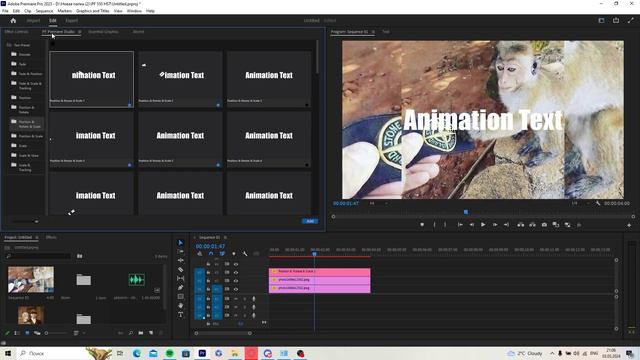Add a marker in the timeline header
Screen dimensions: 640x360
[233, 254]
